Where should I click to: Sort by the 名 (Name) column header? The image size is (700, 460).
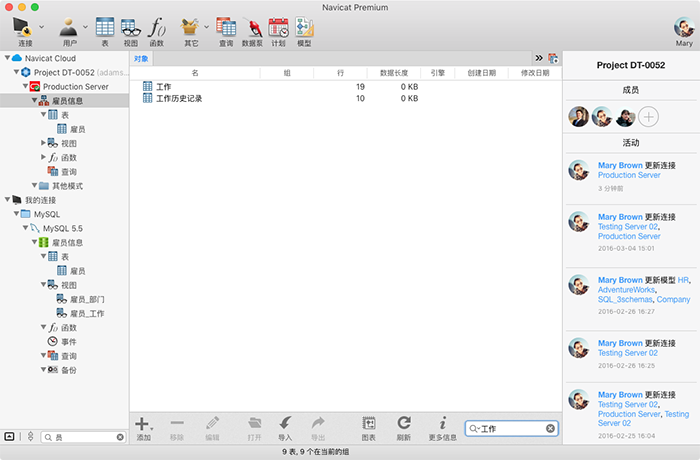195,73
